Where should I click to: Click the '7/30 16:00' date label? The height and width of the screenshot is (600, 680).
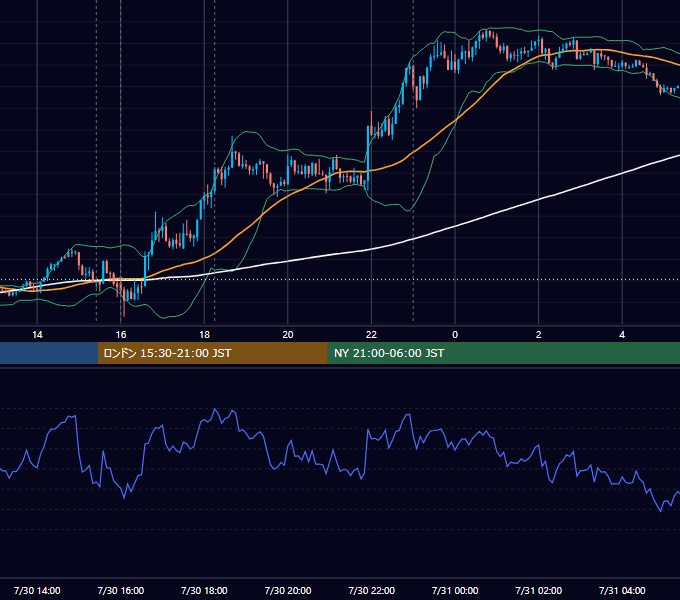121,590
